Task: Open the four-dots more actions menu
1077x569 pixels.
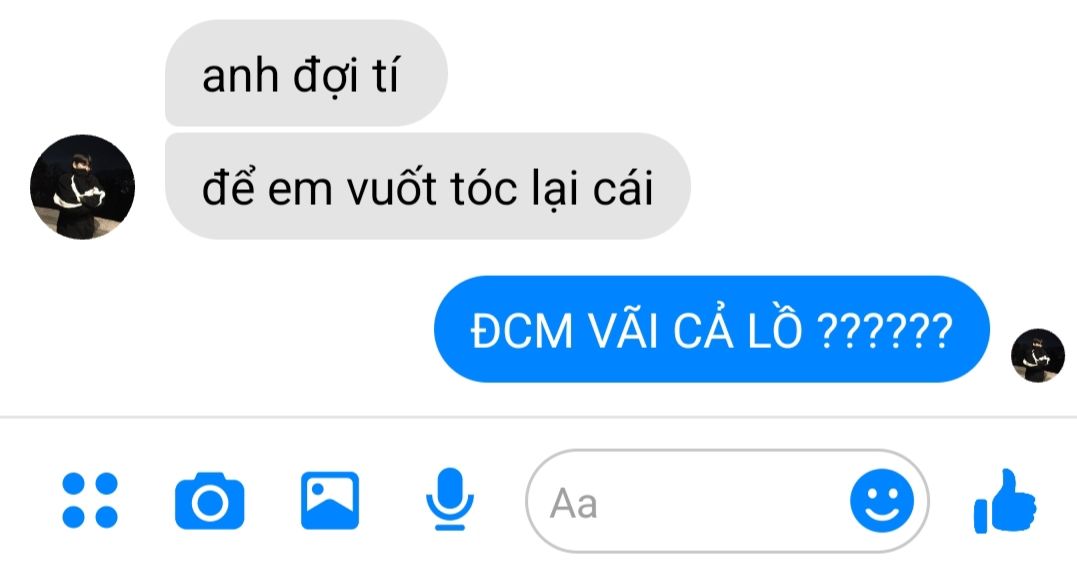Action: click(x=90, y=500)
